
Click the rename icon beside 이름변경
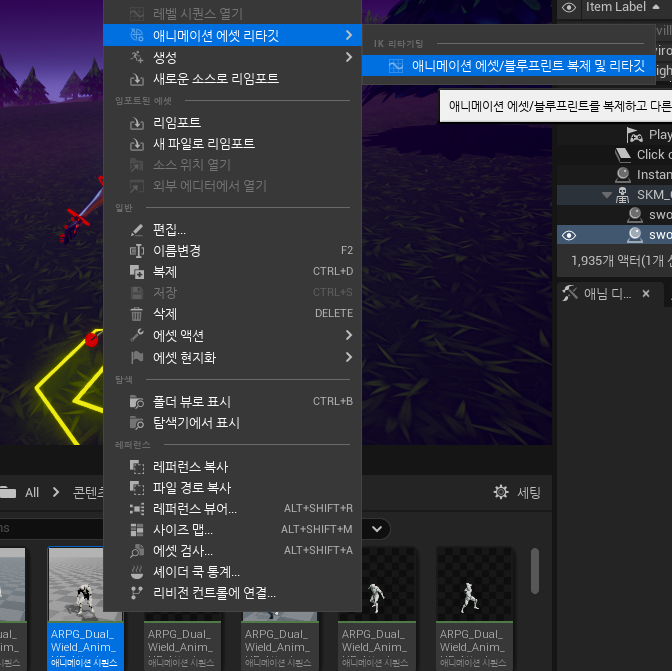(x=137, y=251)
